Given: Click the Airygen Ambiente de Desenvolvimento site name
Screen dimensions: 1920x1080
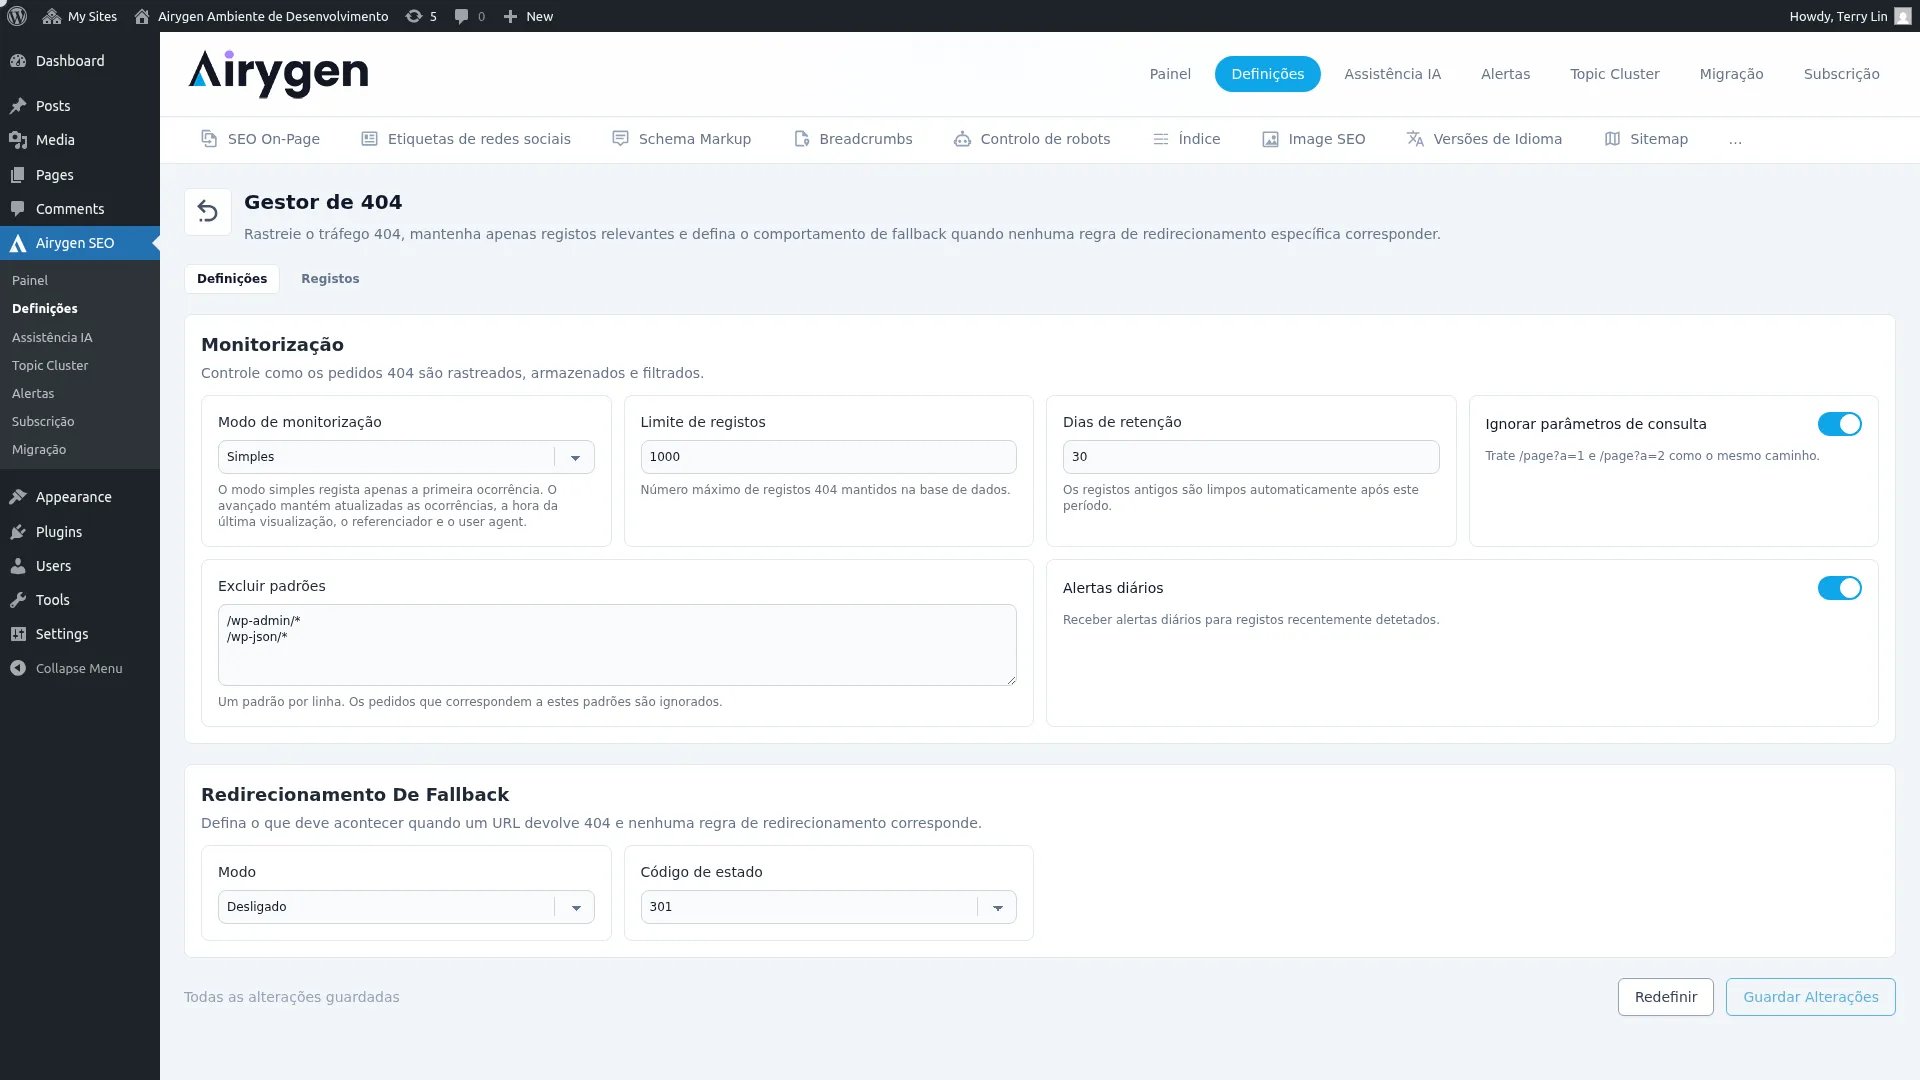Looking at the screenshot, I should 273,16.
